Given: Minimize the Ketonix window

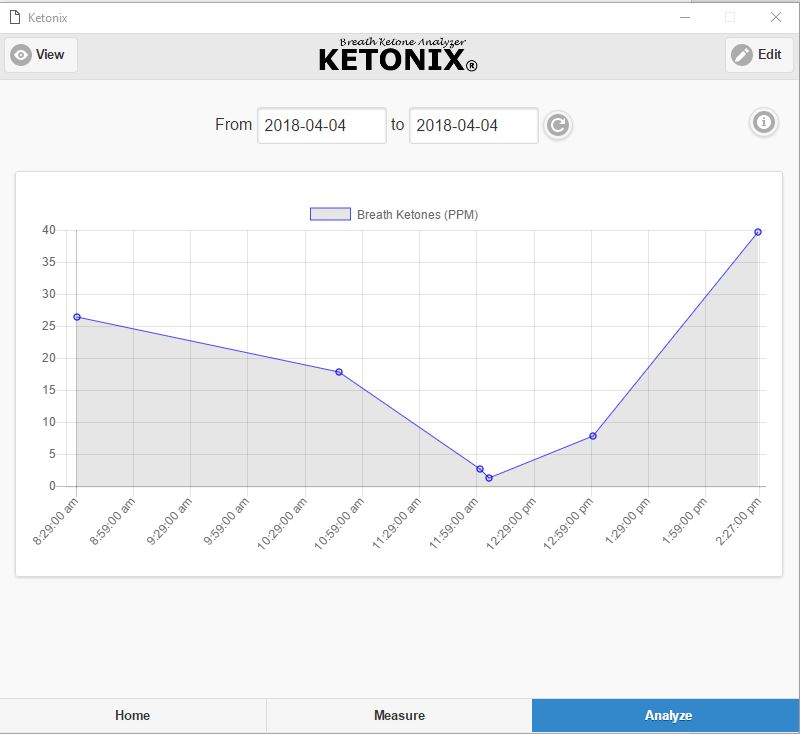Looking at the screenshot, I should 685,17.
